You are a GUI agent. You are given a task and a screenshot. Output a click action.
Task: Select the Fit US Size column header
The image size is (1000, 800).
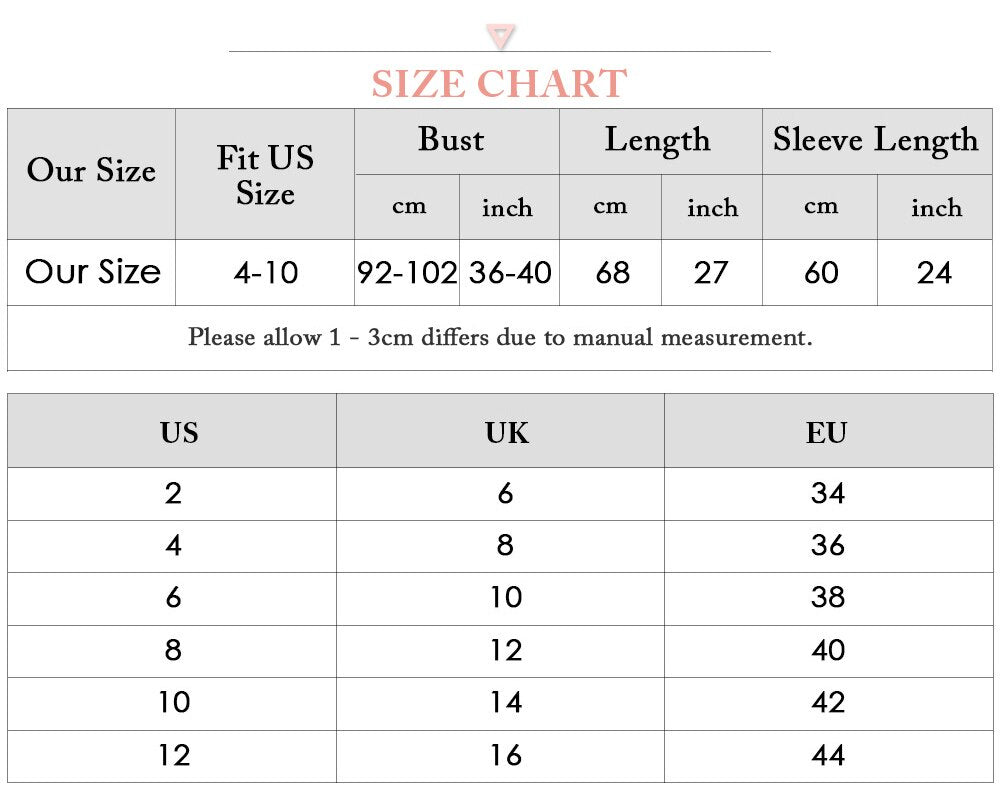coord(265,174)
